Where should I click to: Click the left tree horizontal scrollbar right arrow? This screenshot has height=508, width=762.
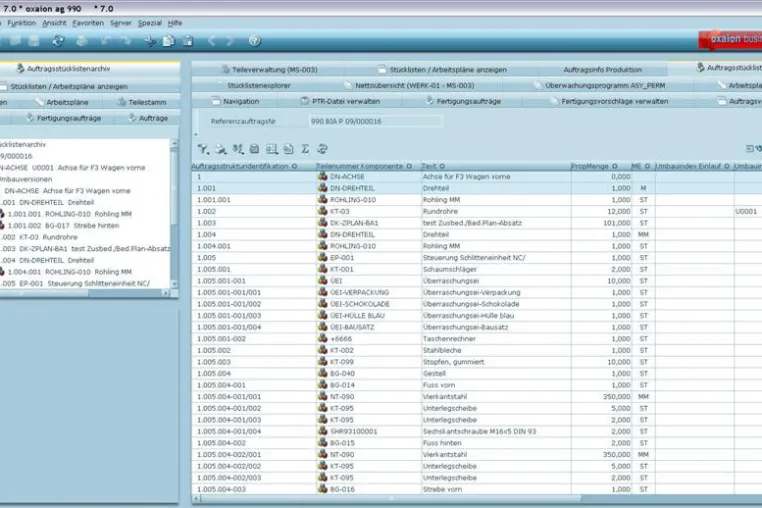166,293
